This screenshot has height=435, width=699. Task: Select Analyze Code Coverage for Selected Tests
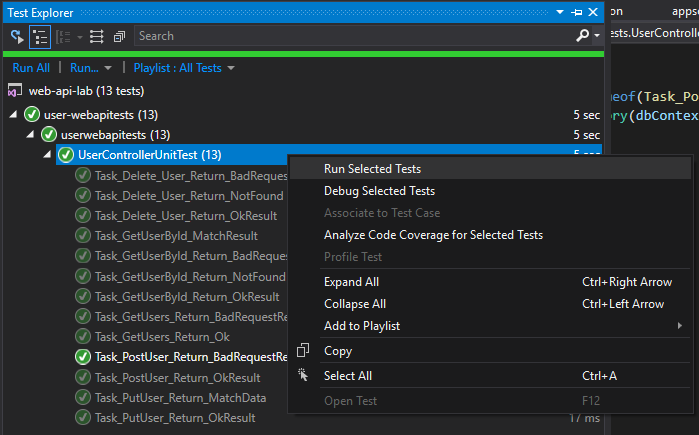coord(433,235)
